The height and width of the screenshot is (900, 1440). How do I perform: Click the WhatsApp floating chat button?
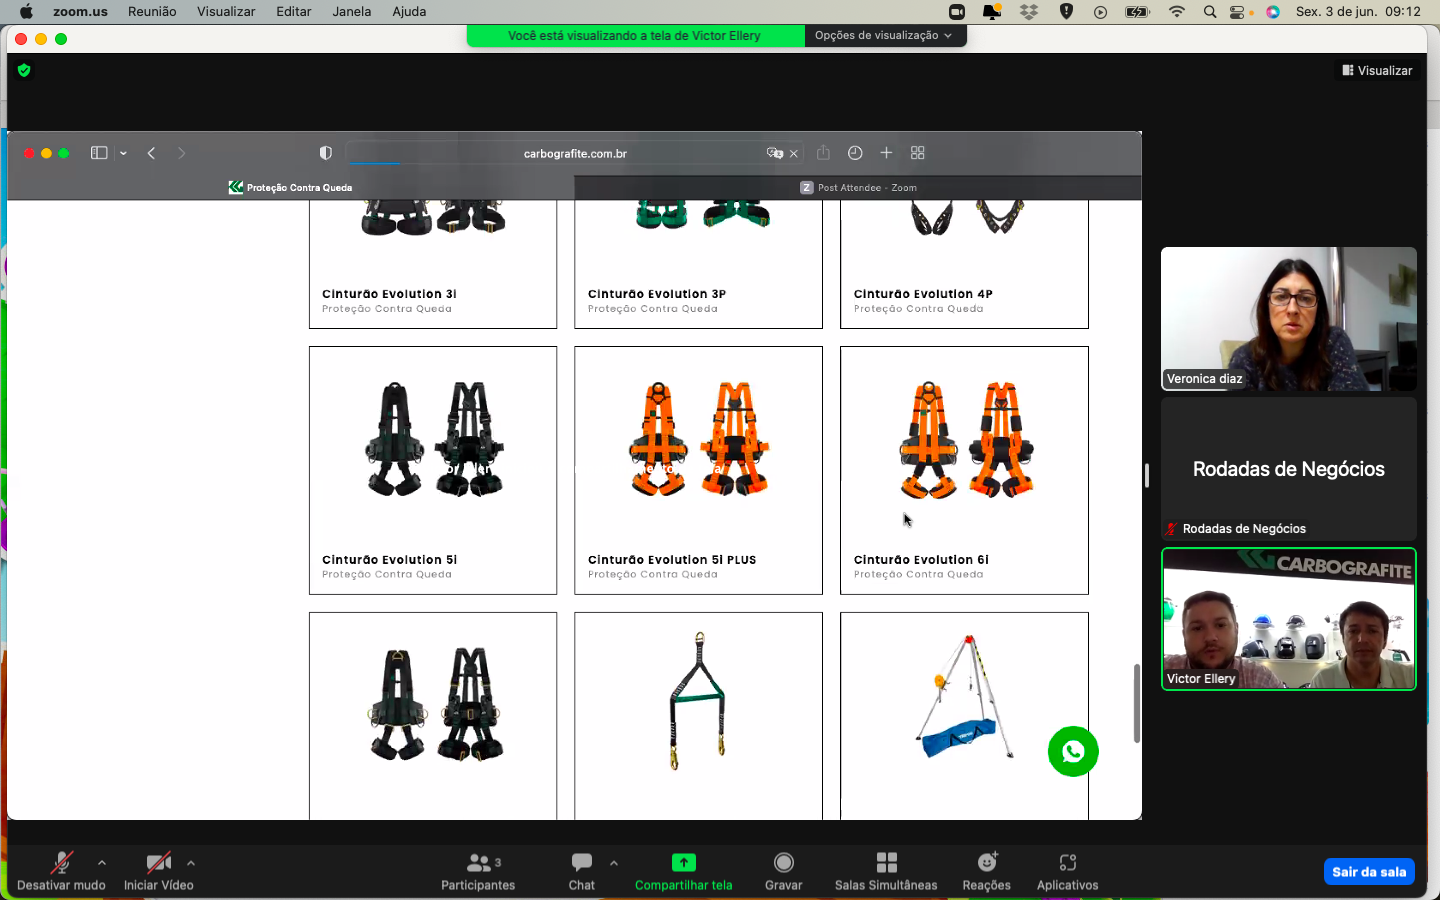(x=1073, y=751)
